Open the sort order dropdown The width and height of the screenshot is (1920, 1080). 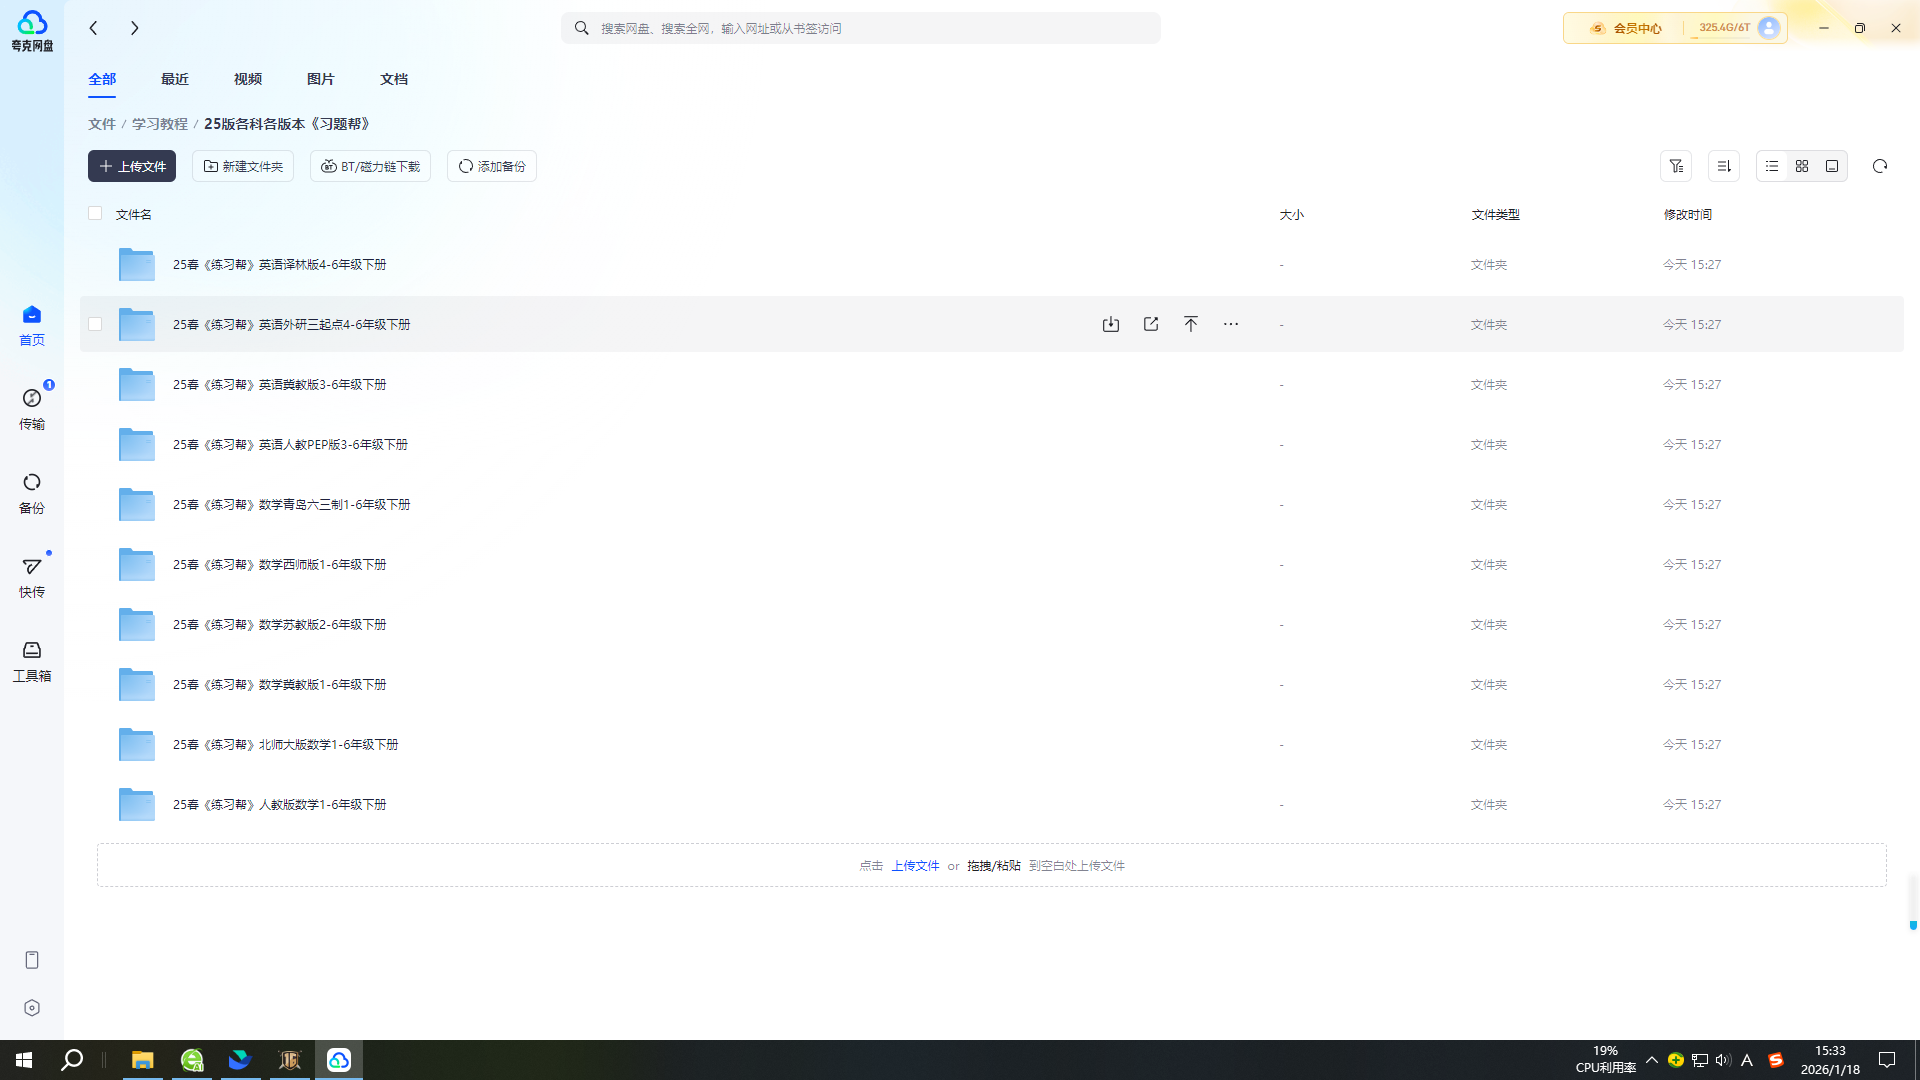pos(1723,166)
